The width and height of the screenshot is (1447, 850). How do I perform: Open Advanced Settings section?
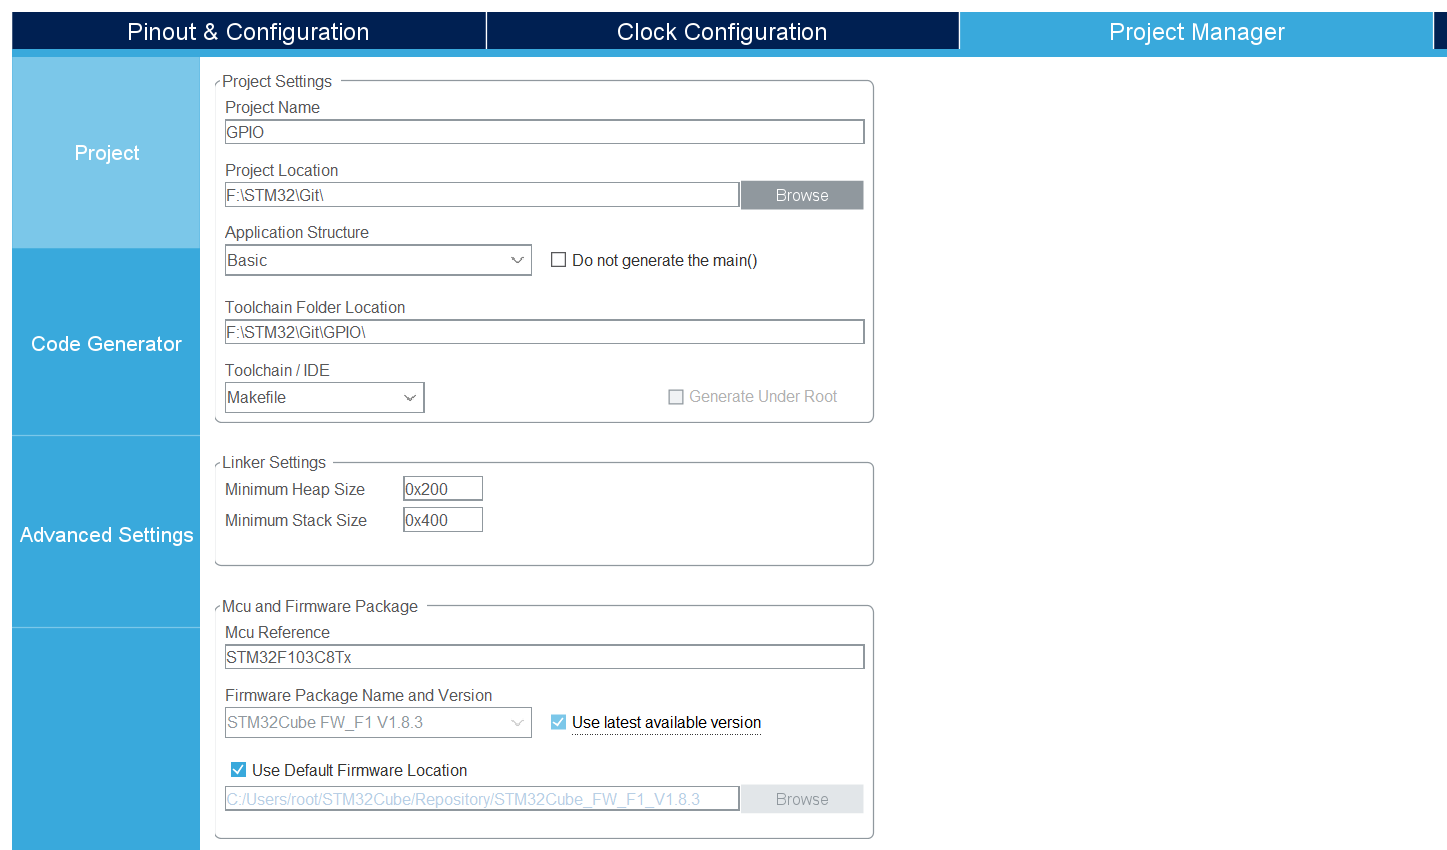pos(106,535)
